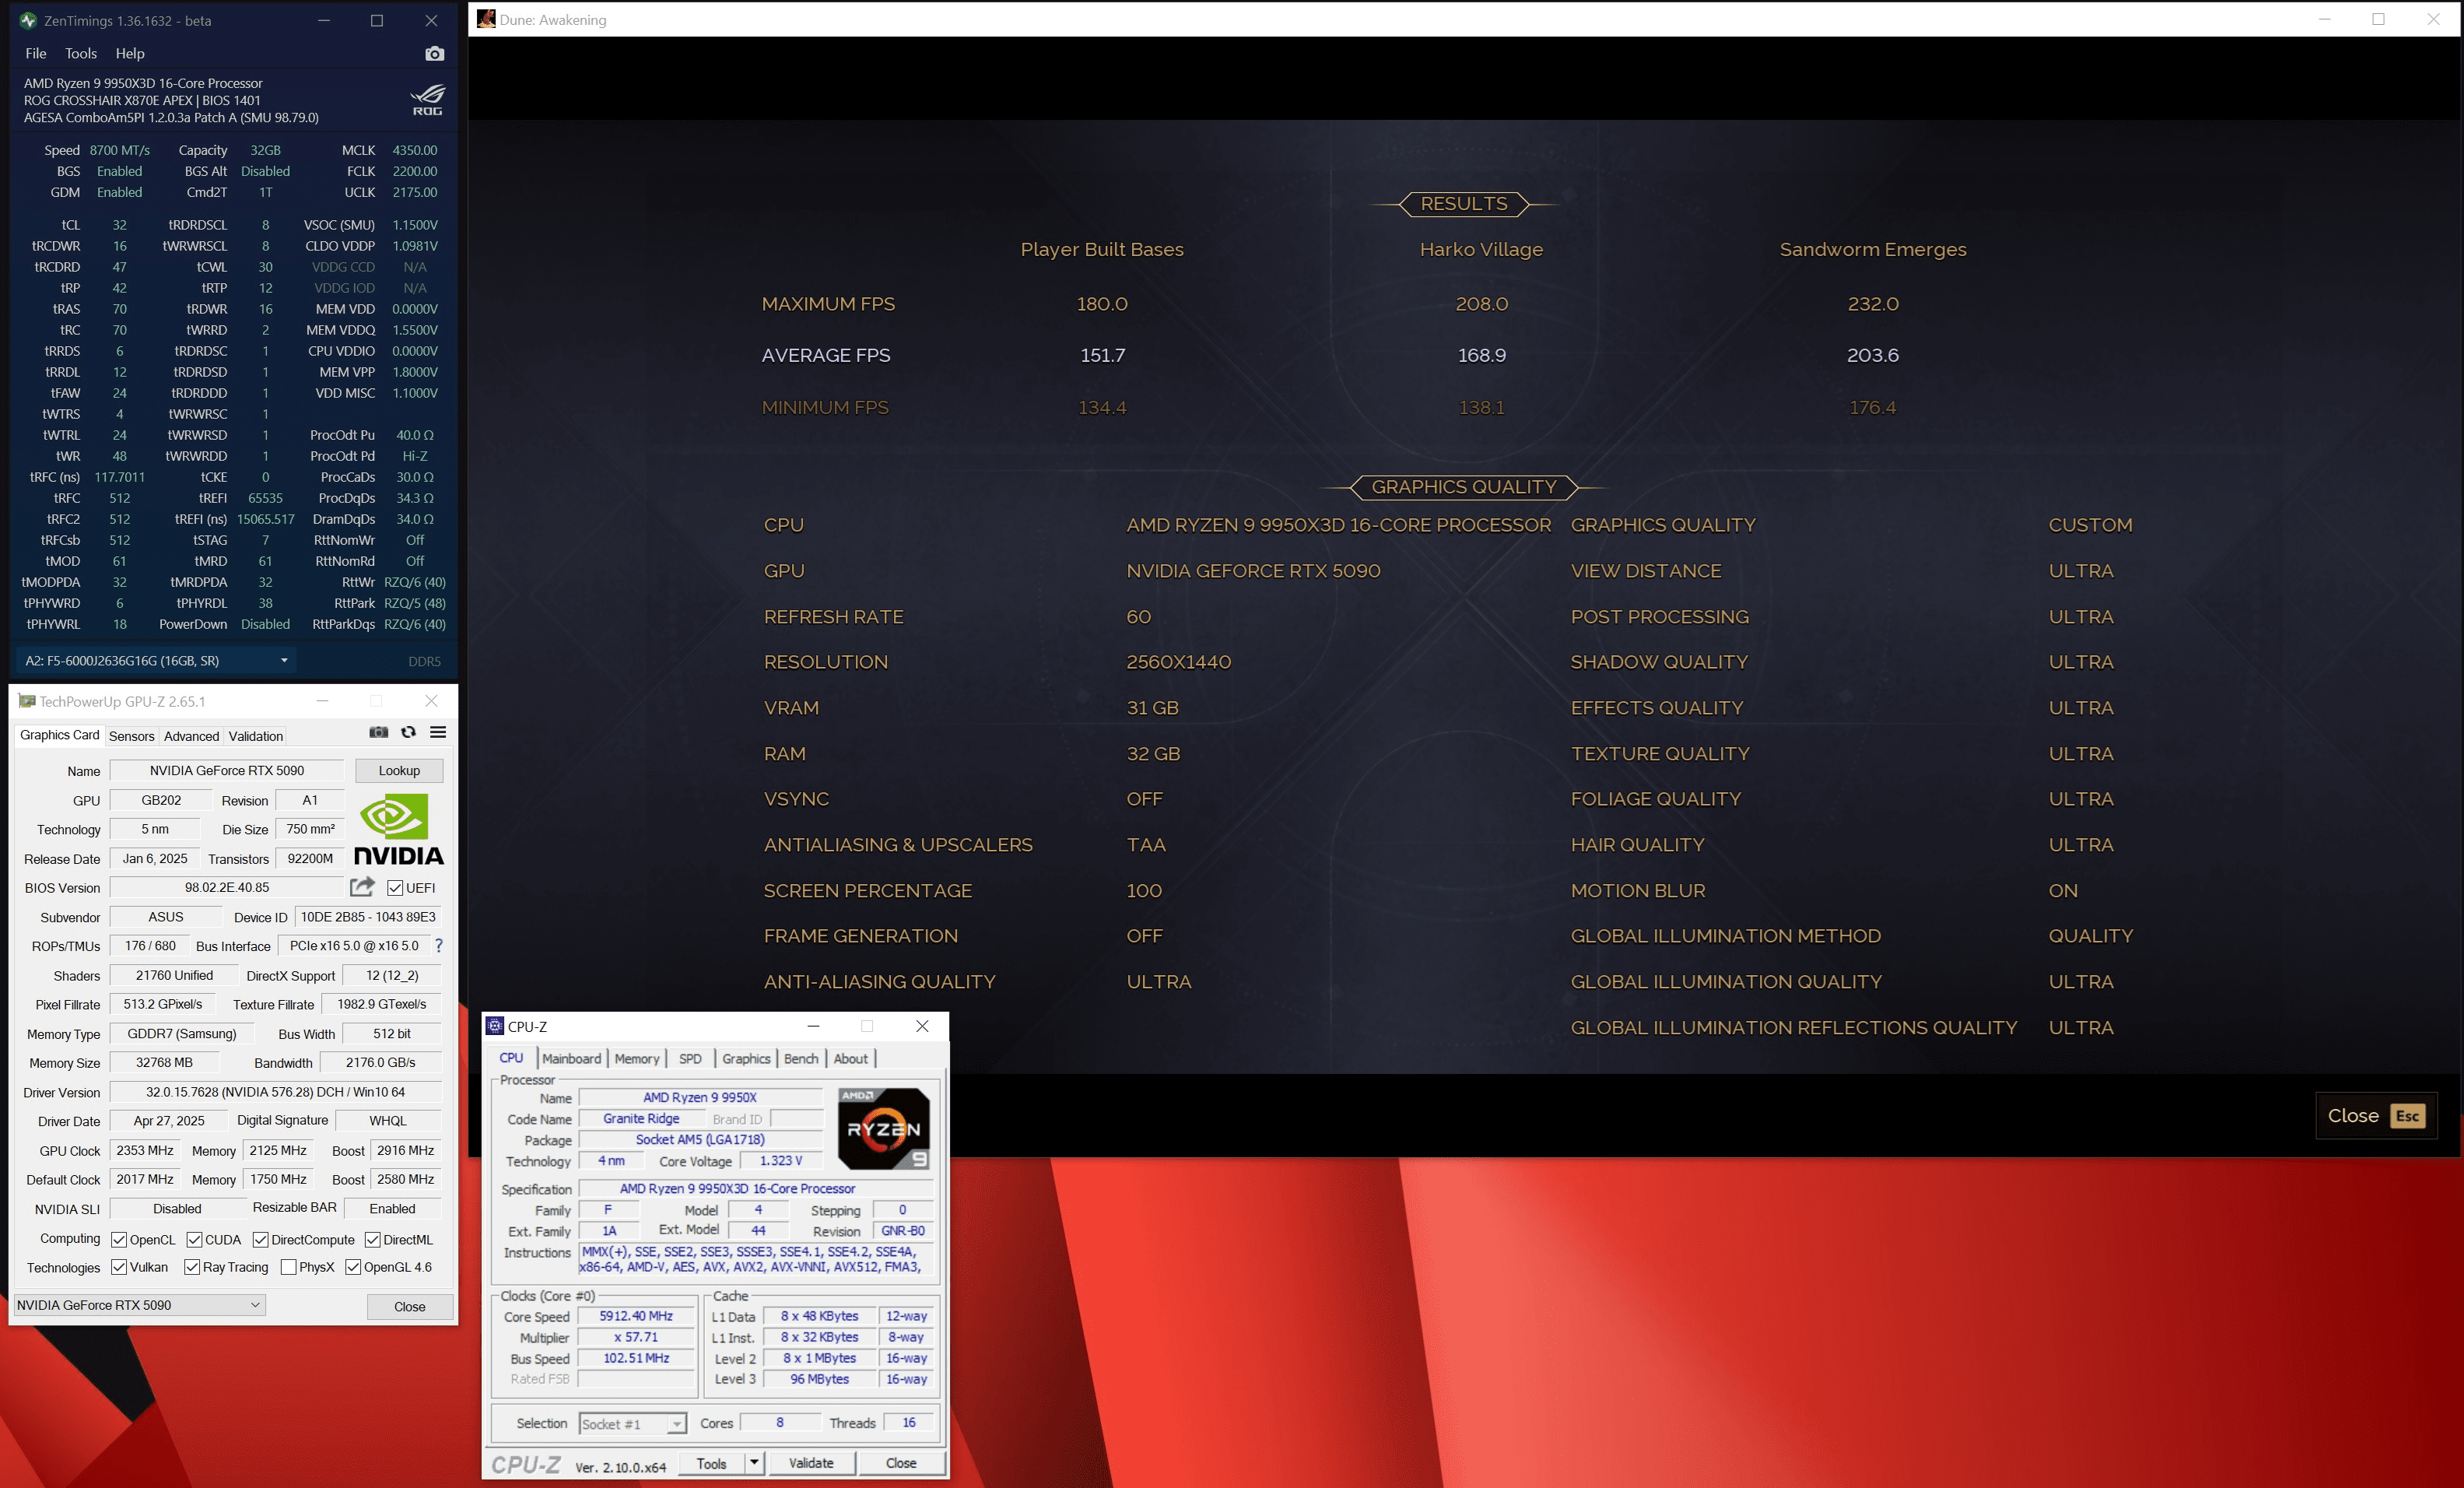Open the About tab in CPU-Z
2464x1488 pixels.
click(x=851, y=1059)
